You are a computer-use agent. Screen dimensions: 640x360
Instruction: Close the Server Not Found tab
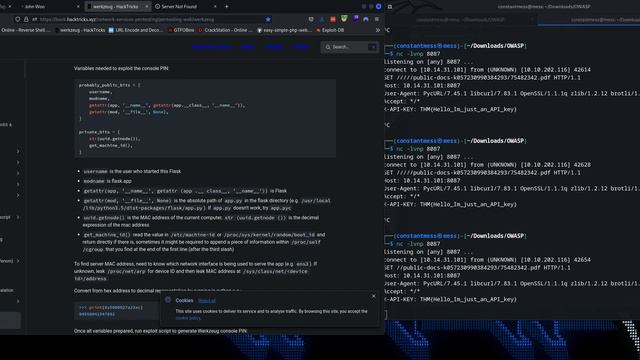coord(215,7)
